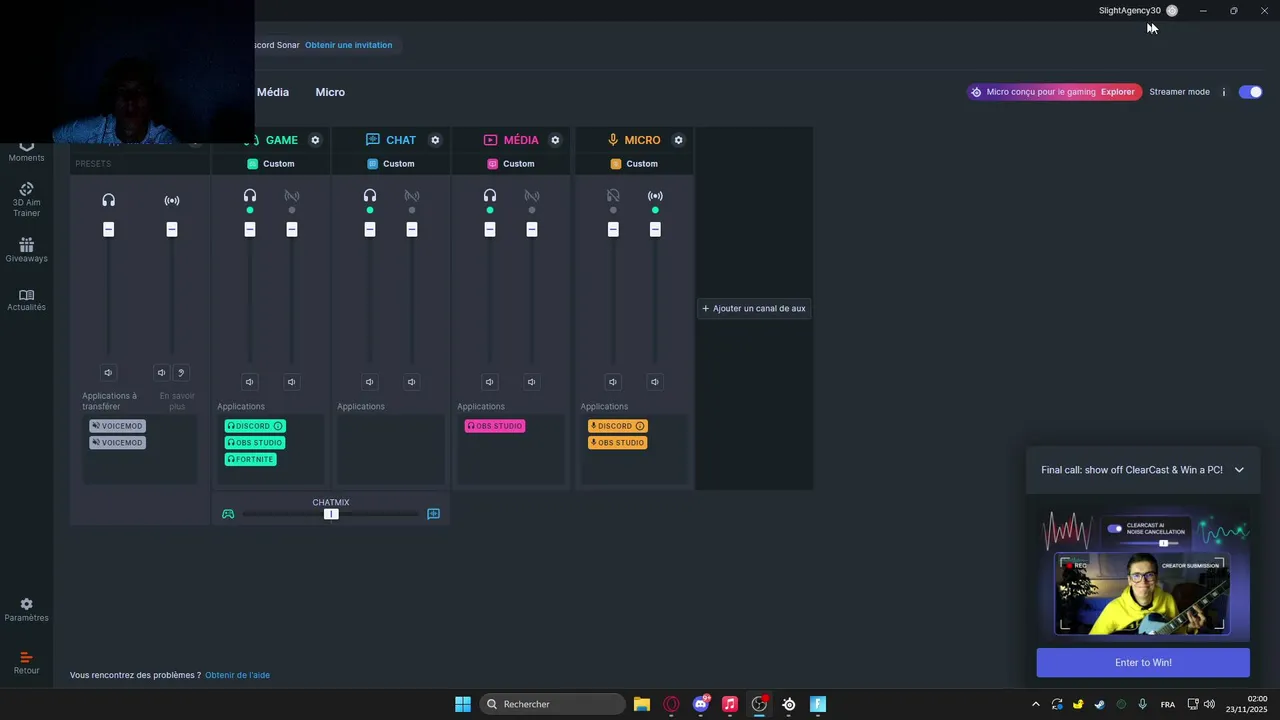Open CHAT Custom preset dropdown
This screenshot has height=720, width=1280.
tap(391, 164)
